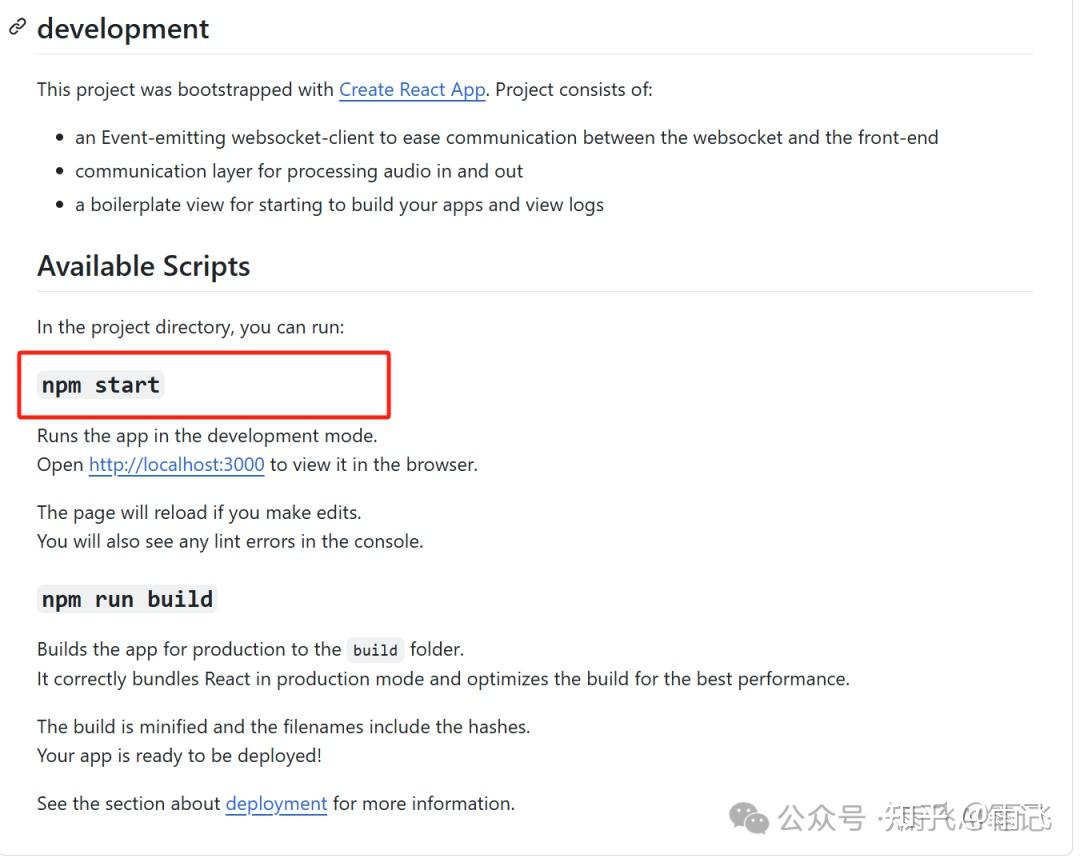
Task: Click "Runs the app in the development mode" line
Action: pos(207,436)
